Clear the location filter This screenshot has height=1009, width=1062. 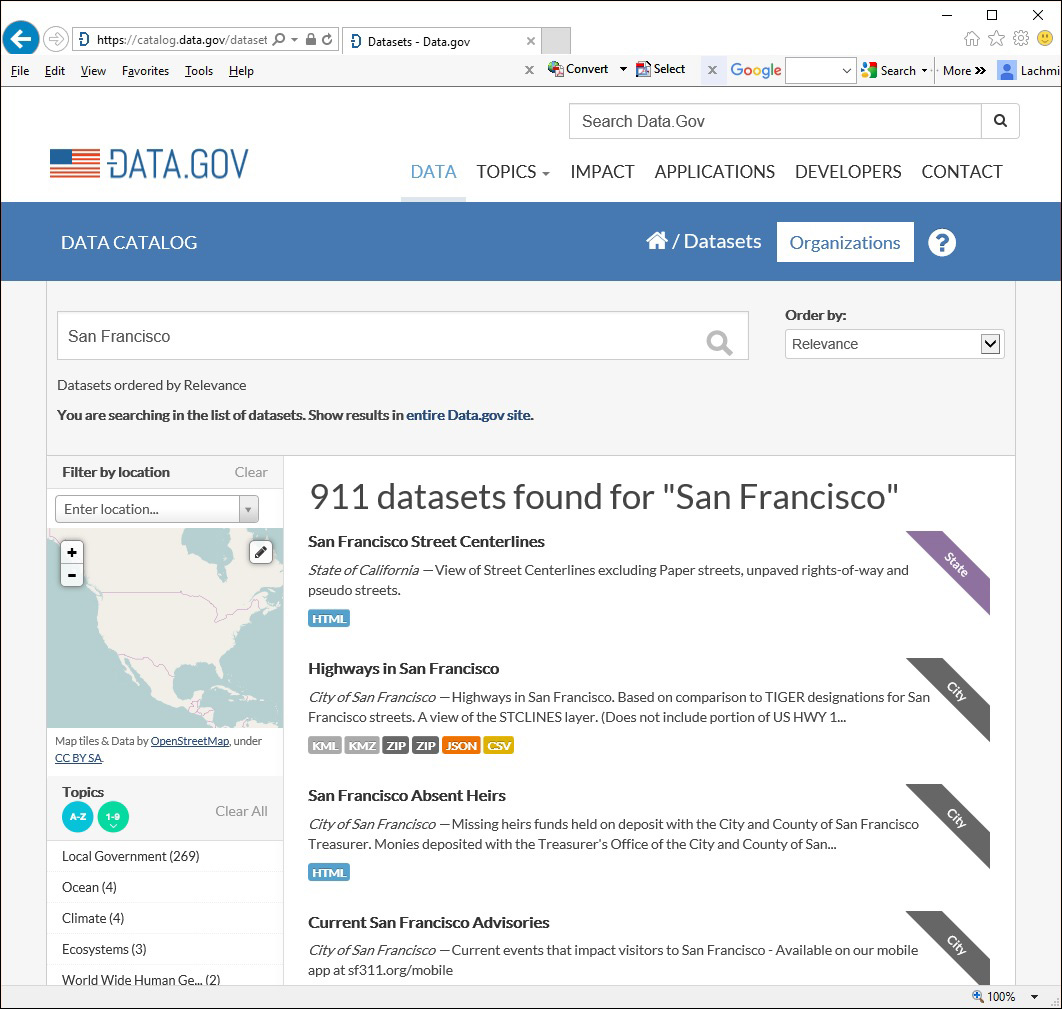251,472
